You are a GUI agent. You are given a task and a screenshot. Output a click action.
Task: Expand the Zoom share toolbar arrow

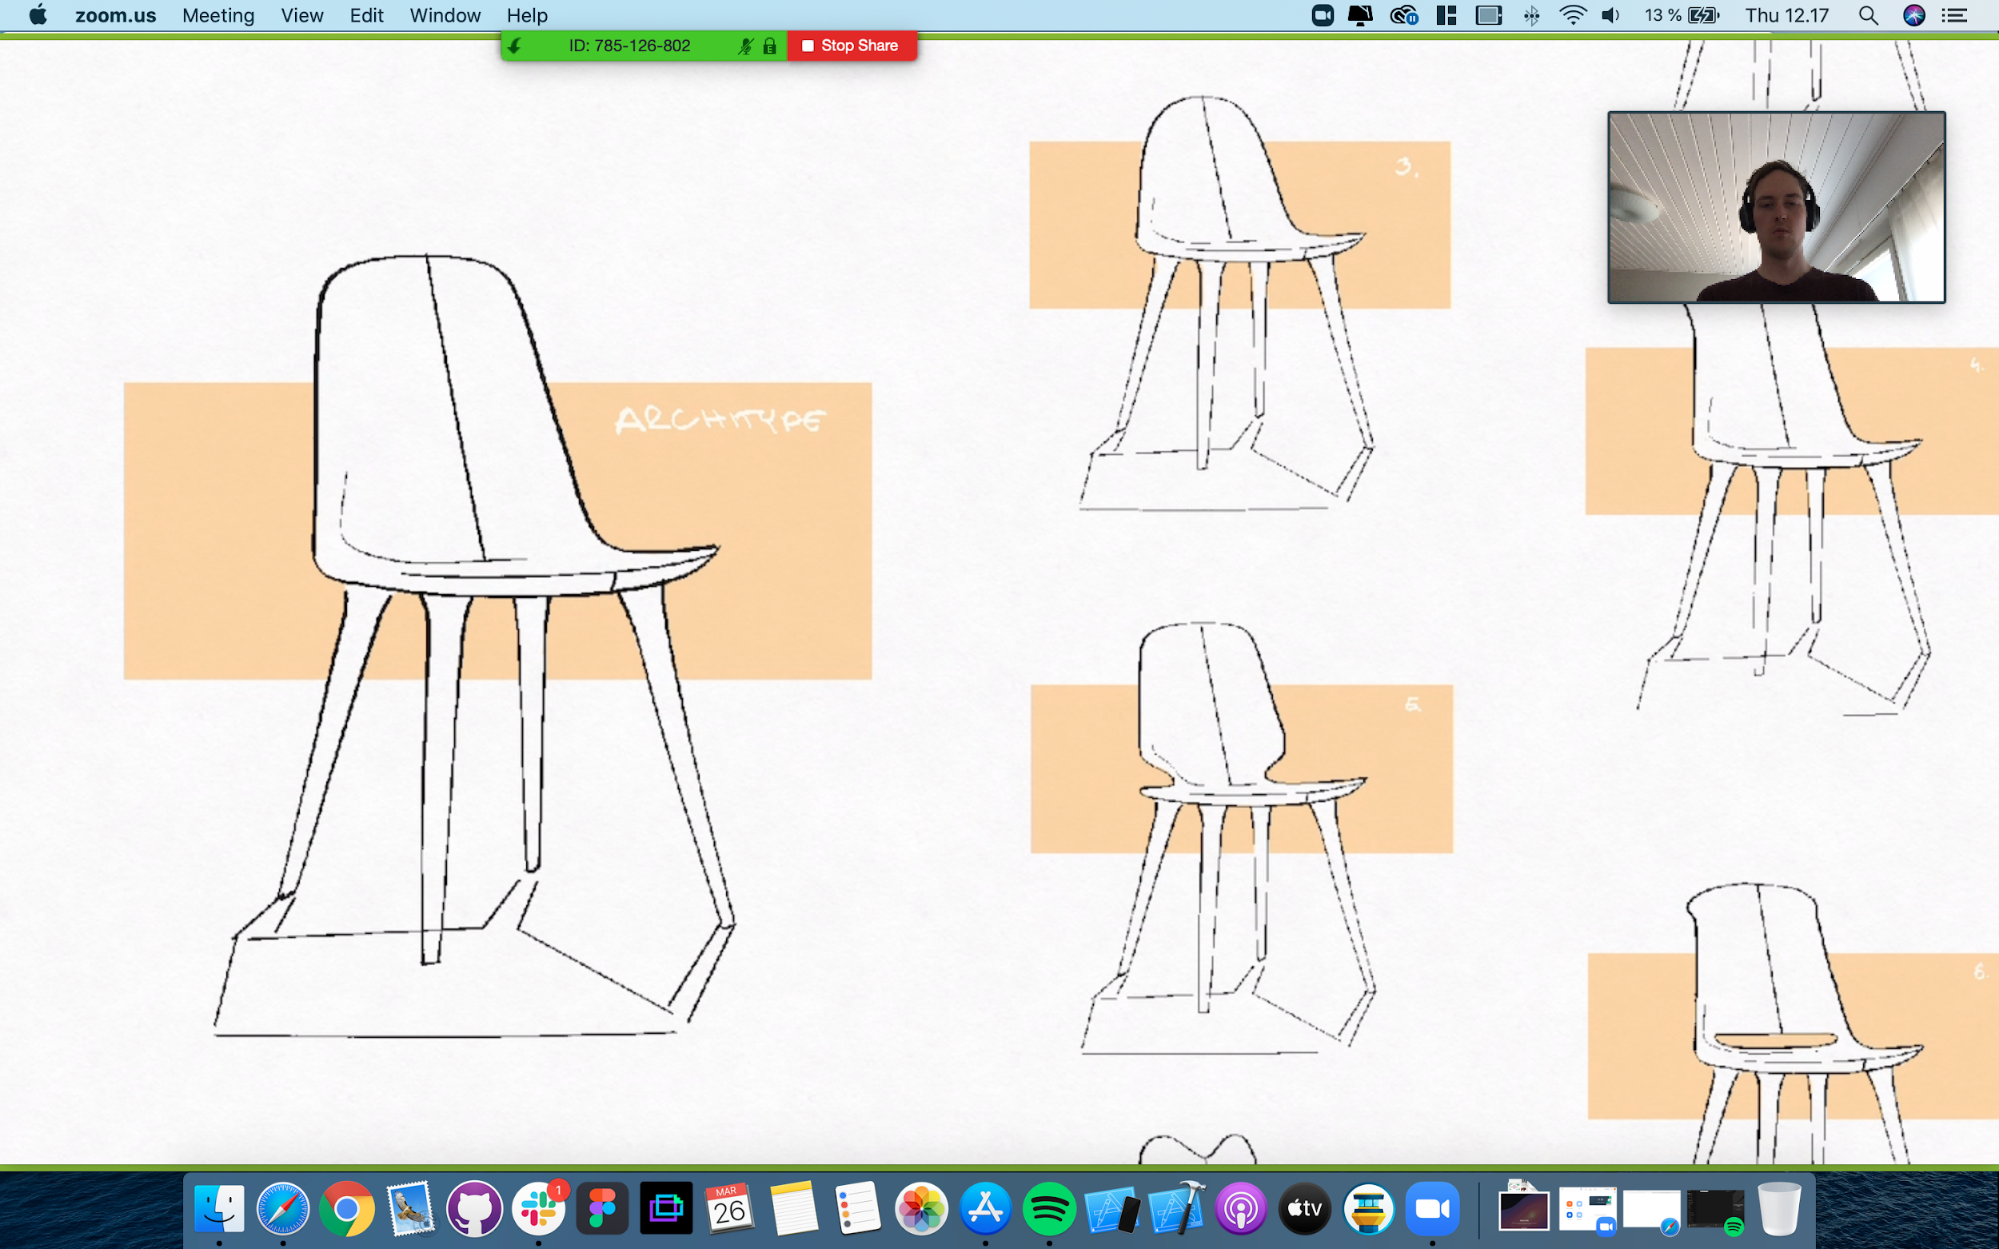515,46
